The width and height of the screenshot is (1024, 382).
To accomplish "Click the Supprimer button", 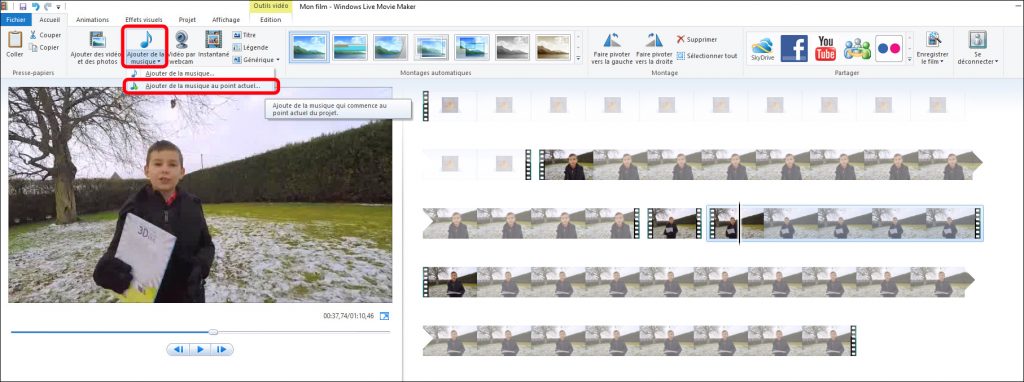I will point(697,39).
